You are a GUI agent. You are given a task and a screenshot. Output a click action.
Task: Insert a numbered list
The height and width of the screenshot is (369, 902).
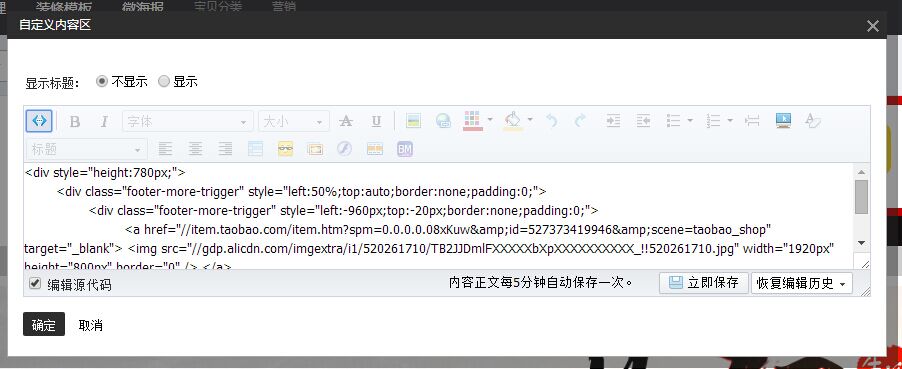tap(713, 120)
